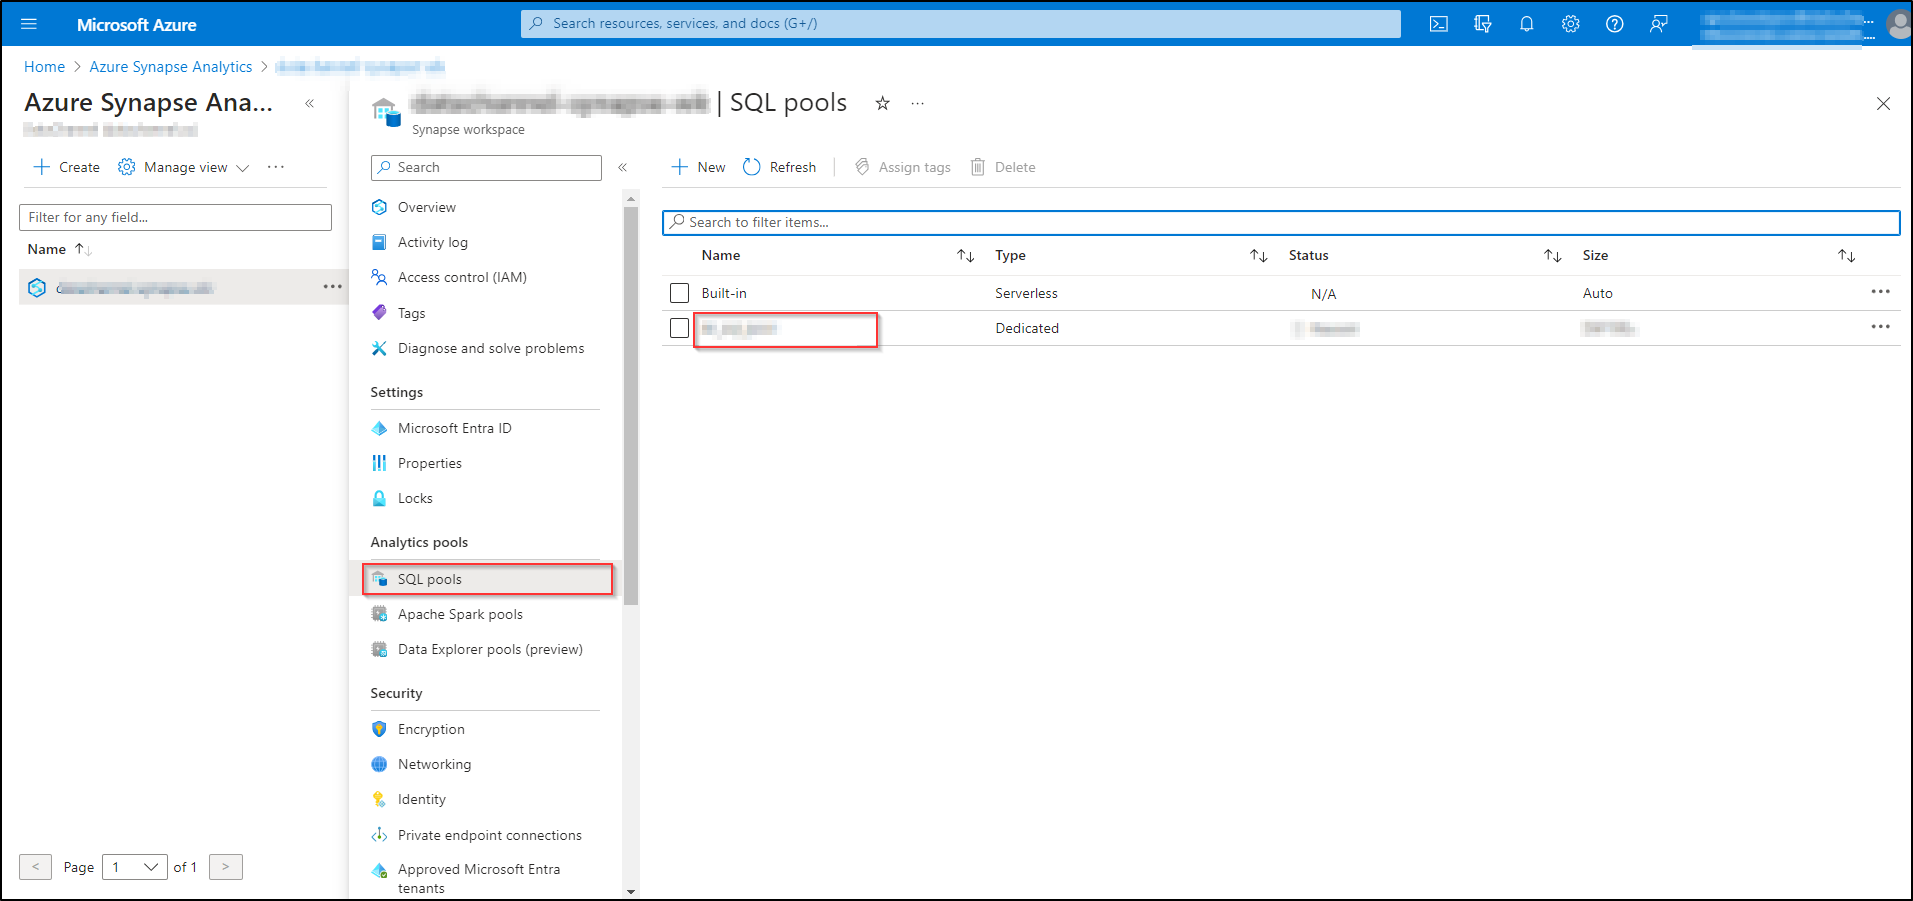Open the Manage view dropdown
1913x901 pixels.
click(184, 167)
